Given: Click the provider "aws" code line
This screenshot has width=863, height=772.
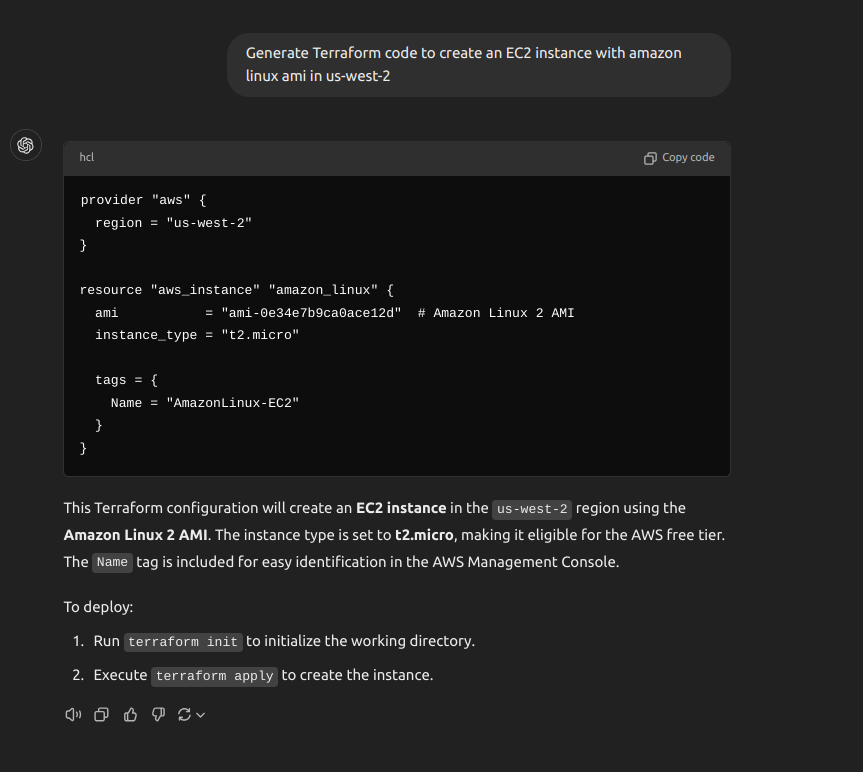Looking at the screenshot, I should coord(143,200).
